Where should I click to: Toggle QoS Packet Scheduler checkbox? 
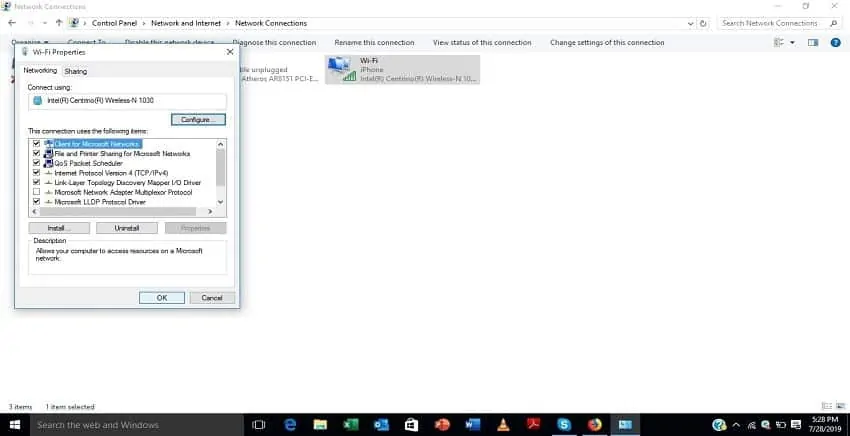coord(36,163)
